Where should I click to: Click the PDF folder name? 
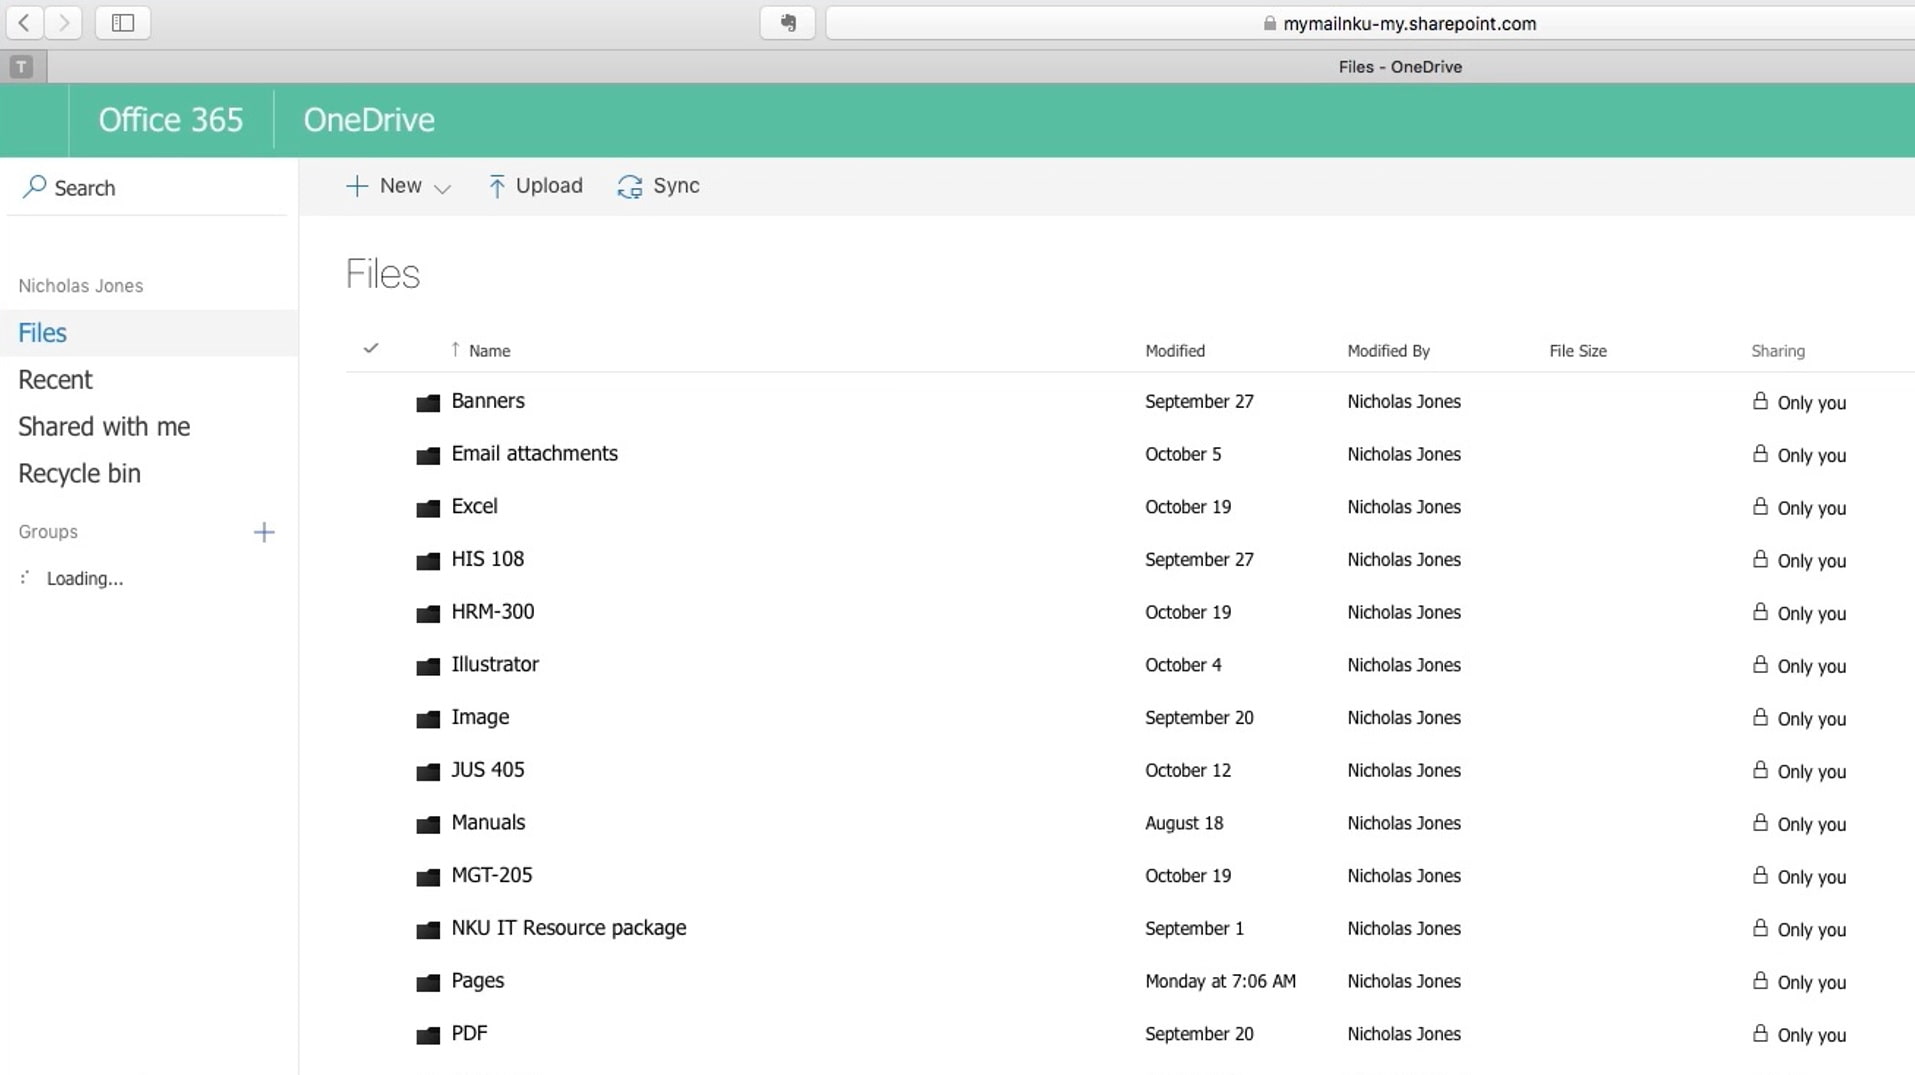click(x=469, y=1033)
